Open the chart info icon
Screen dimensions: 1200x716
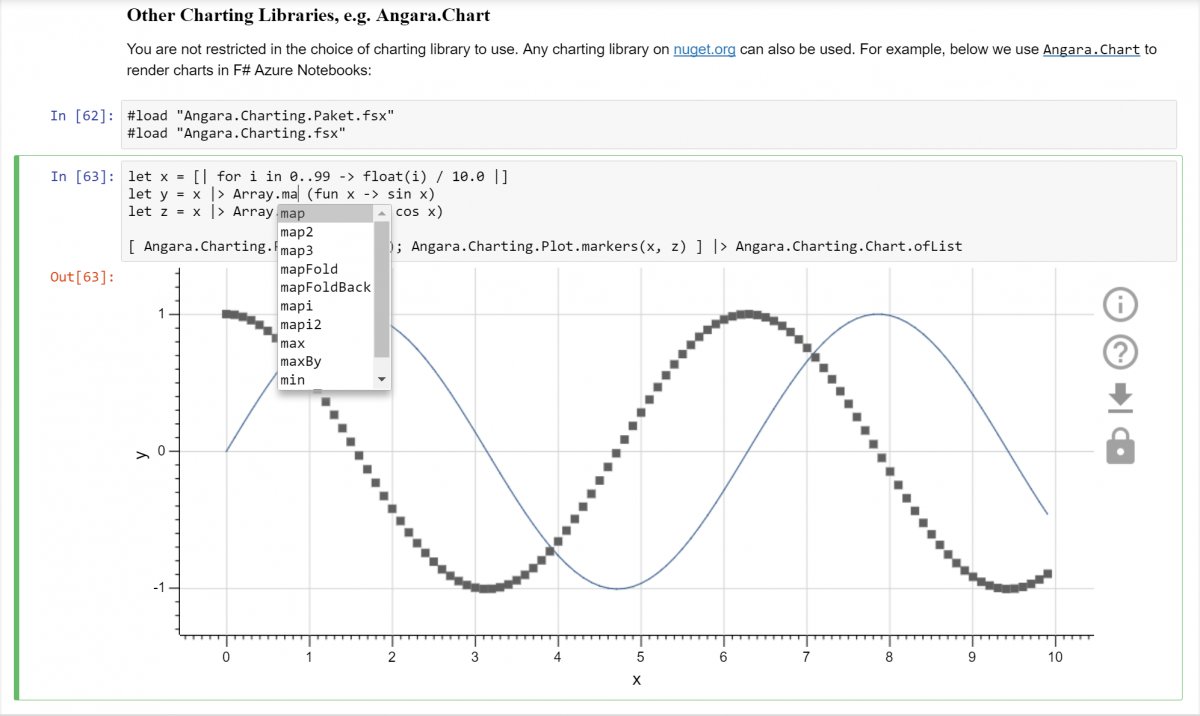coord(1120,303)
